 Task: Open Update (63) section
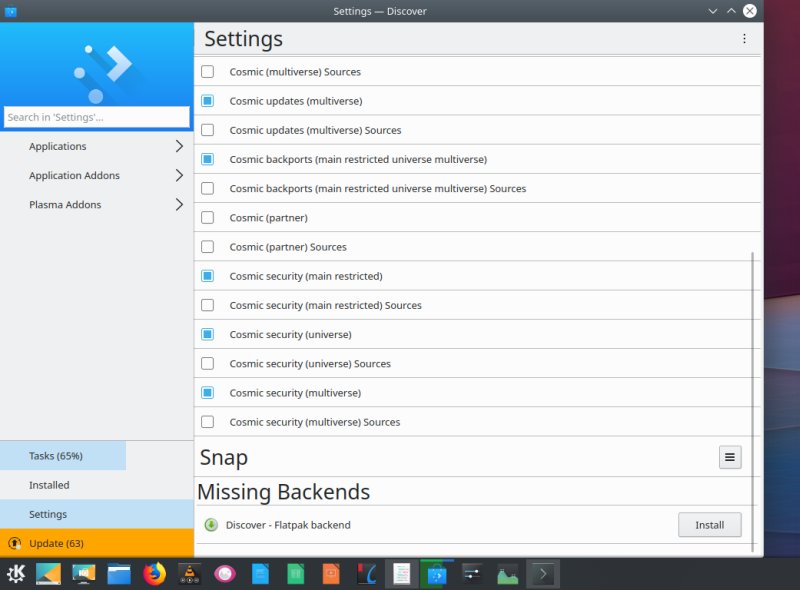[56, 543]
